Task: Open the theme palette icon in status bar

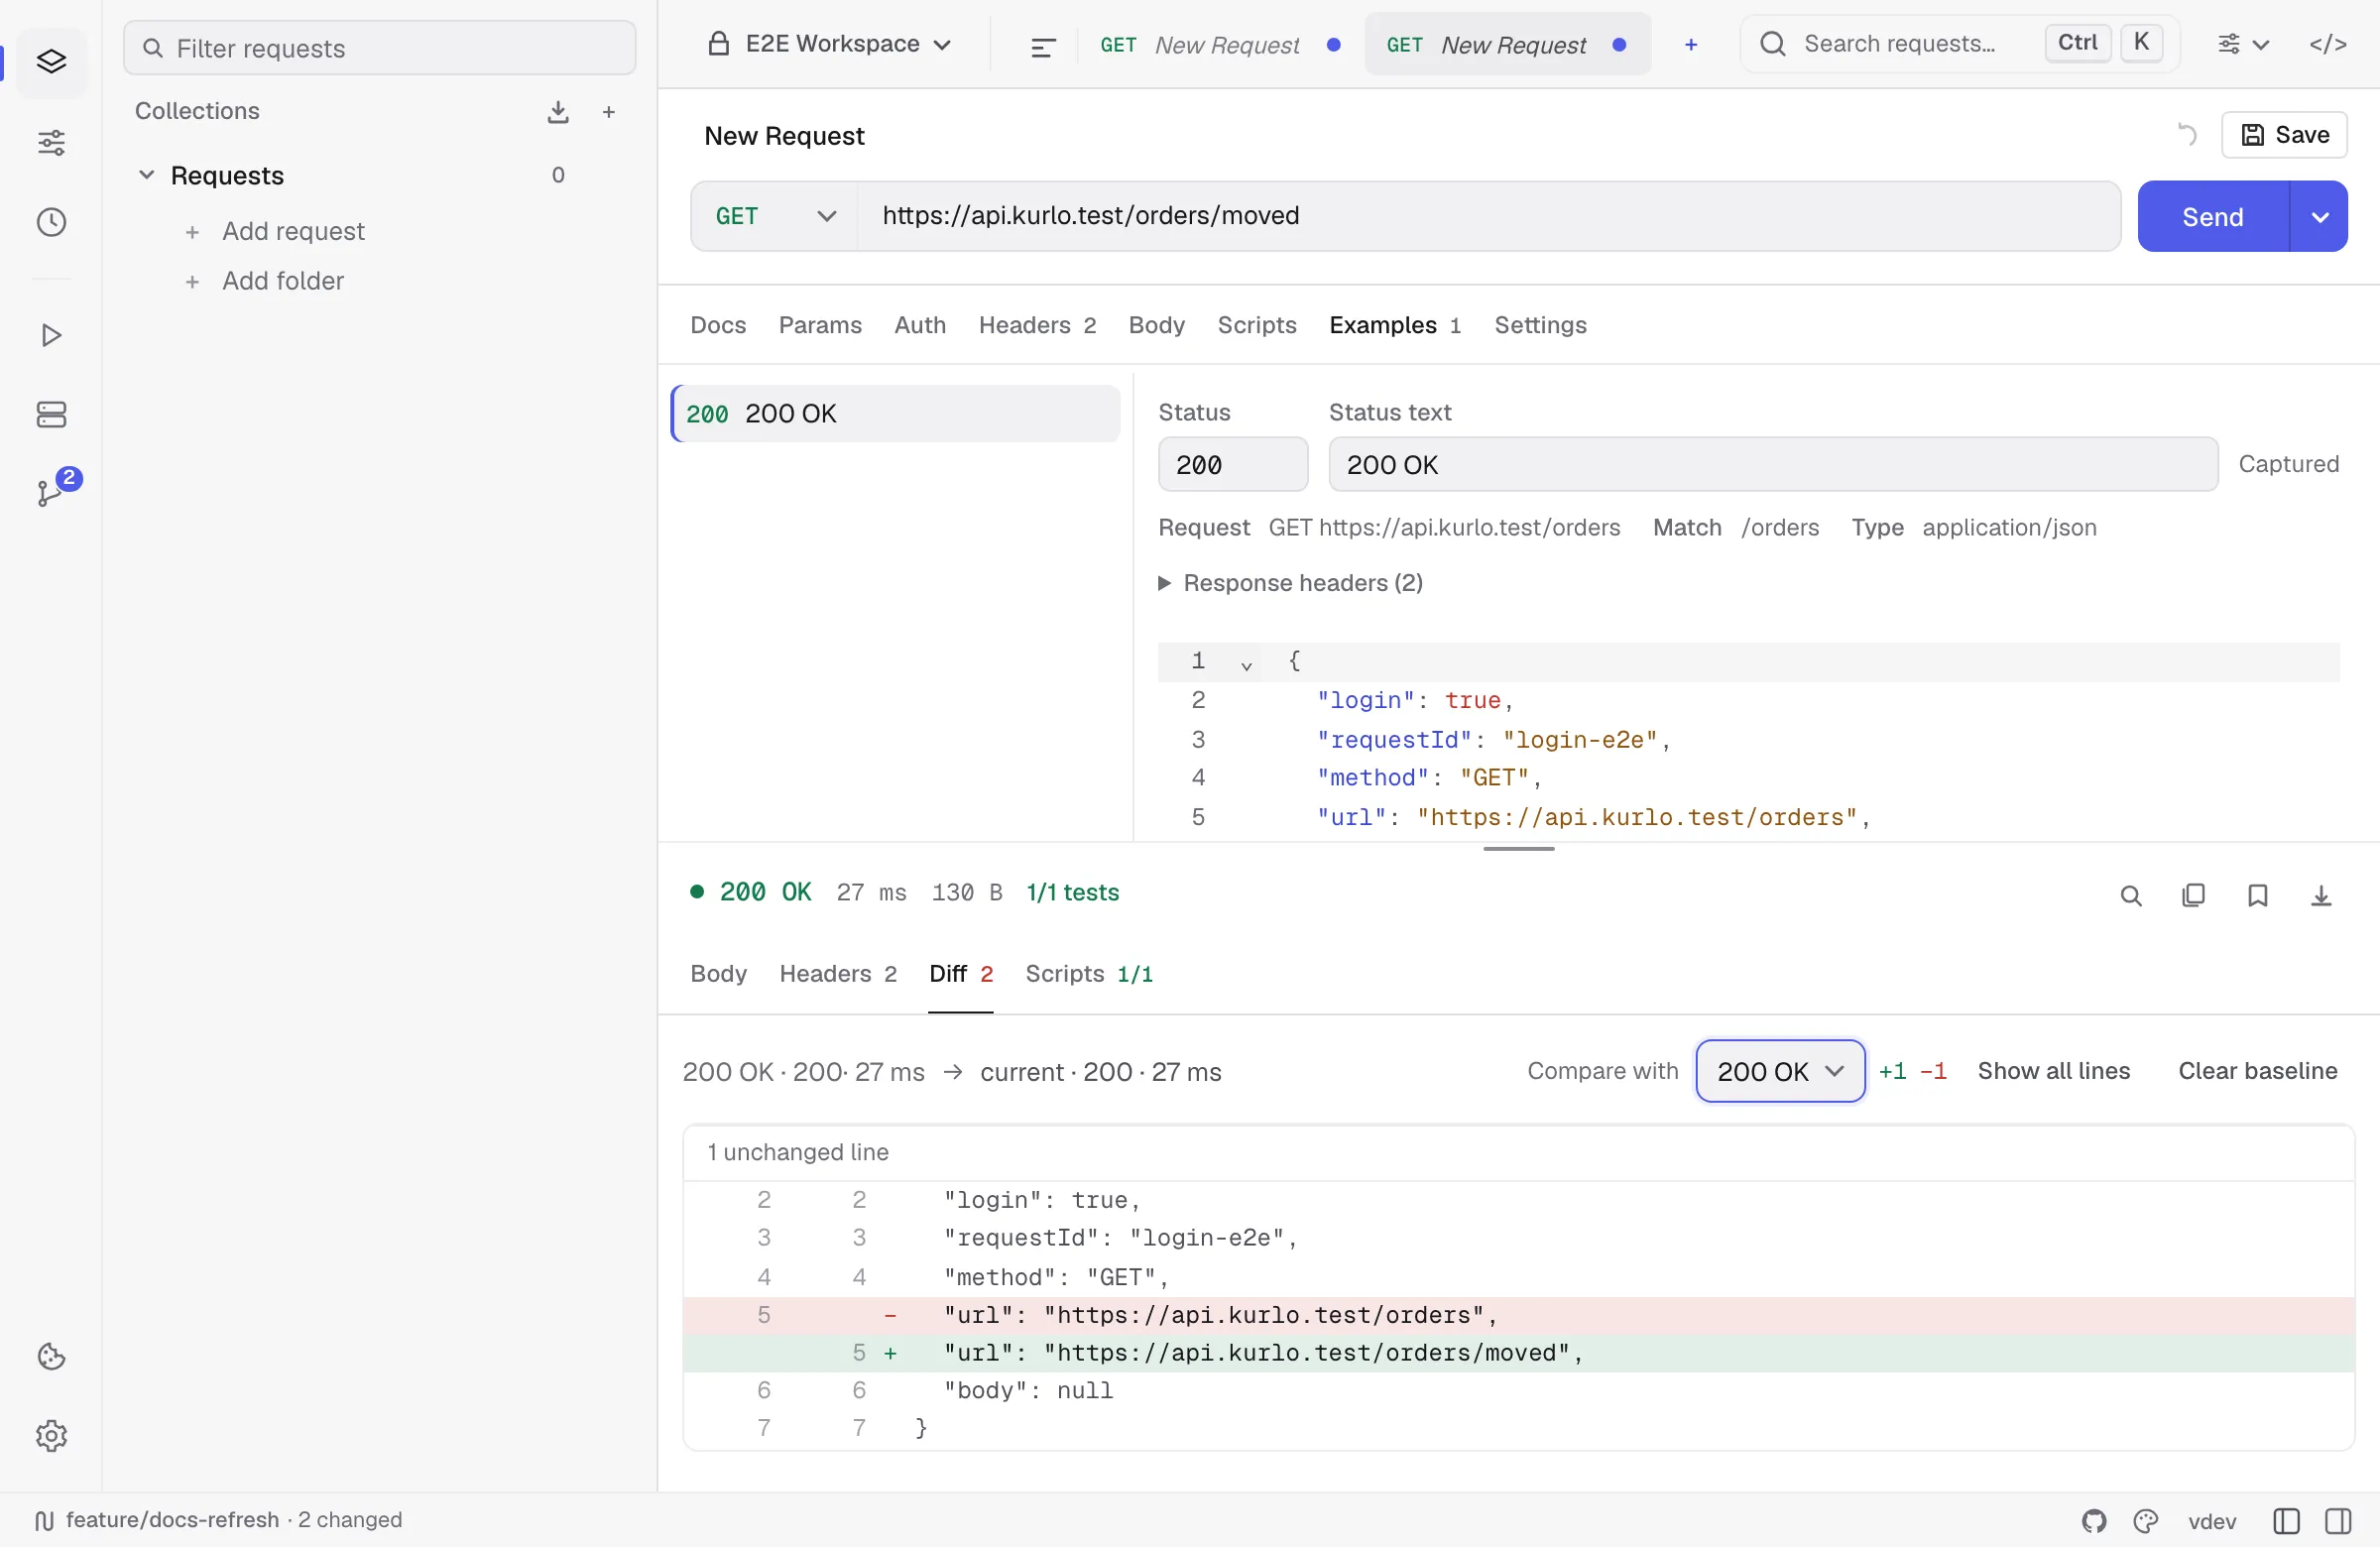Action: coord(2146,1521)
